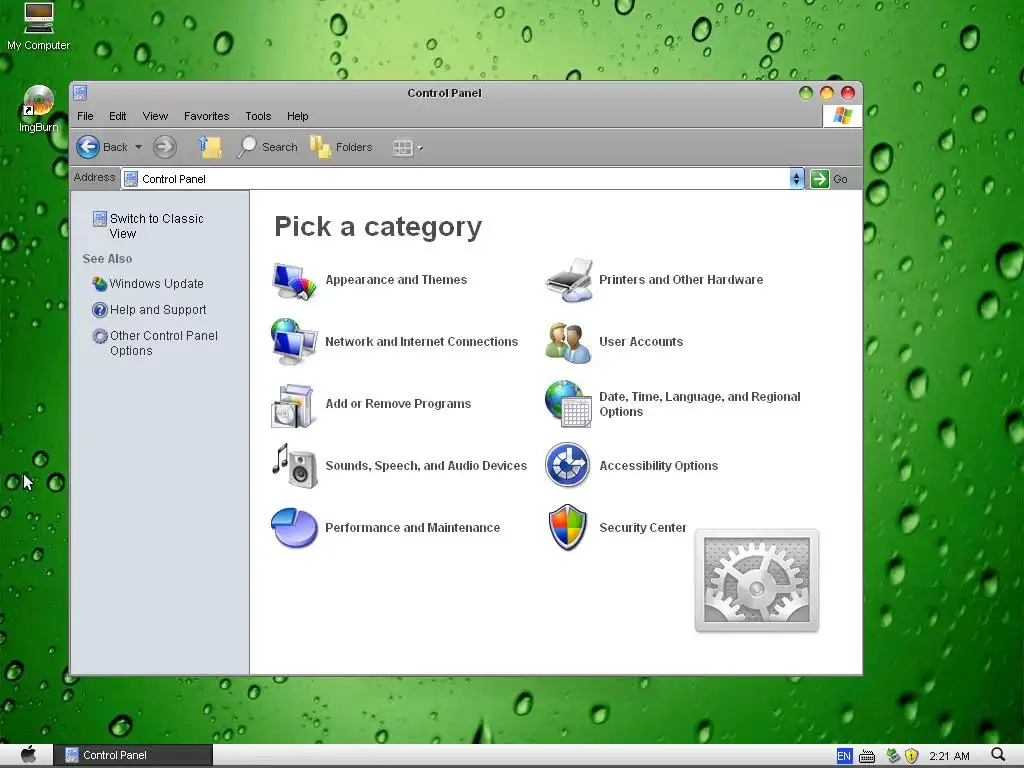
Task: Click Performance and Maintenance text link
Action: click(x=412, y=528)
